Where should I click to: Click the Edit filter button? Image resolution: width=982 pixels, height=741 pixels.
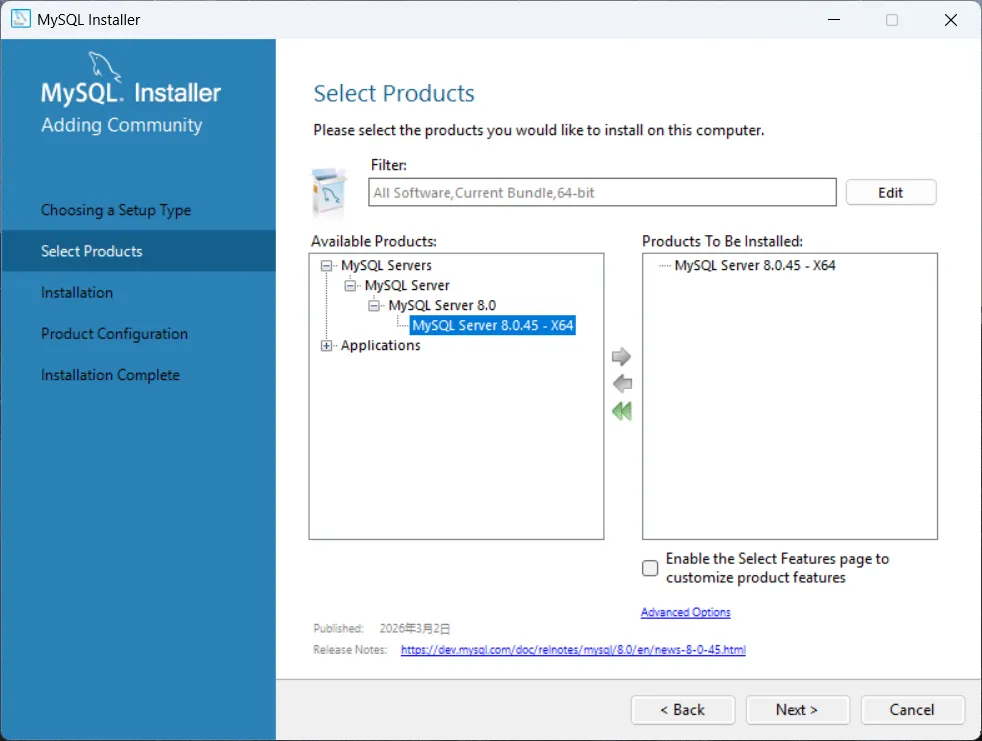[891, 192]
